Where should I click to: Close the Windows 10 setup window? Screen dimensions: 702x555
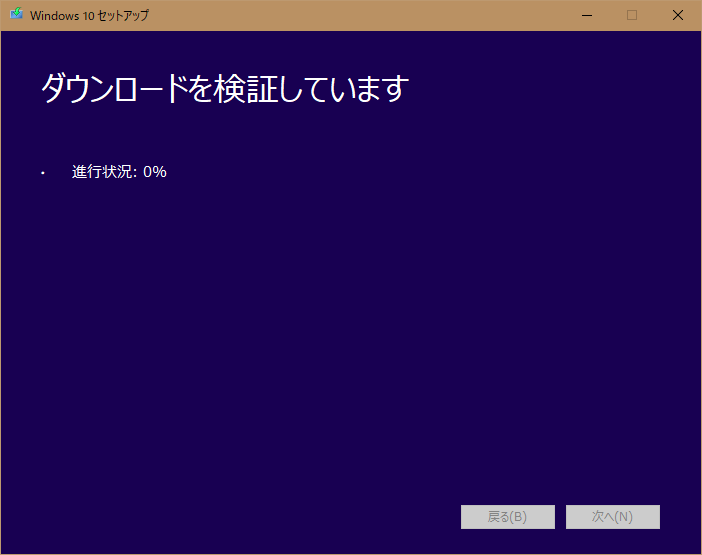(x=678, y=15)
